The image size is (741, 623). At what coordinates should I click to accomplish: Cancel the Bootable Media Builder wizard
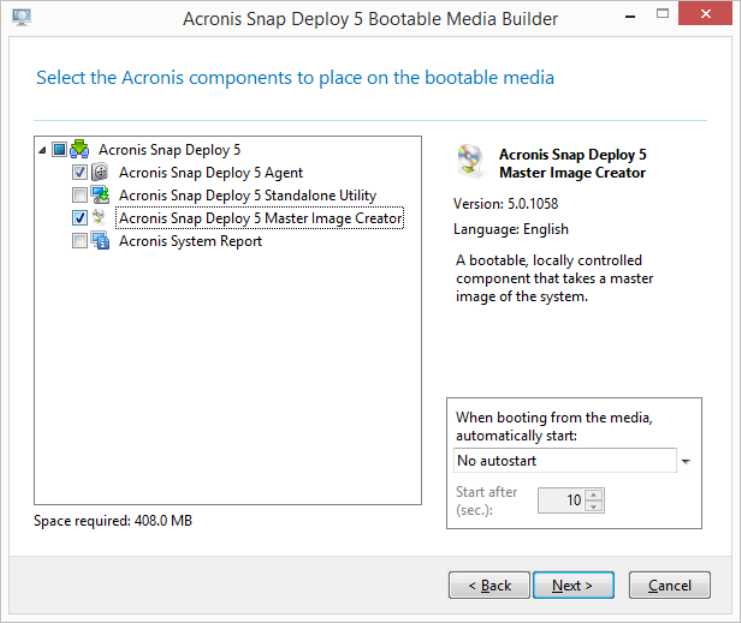point(670,585)
